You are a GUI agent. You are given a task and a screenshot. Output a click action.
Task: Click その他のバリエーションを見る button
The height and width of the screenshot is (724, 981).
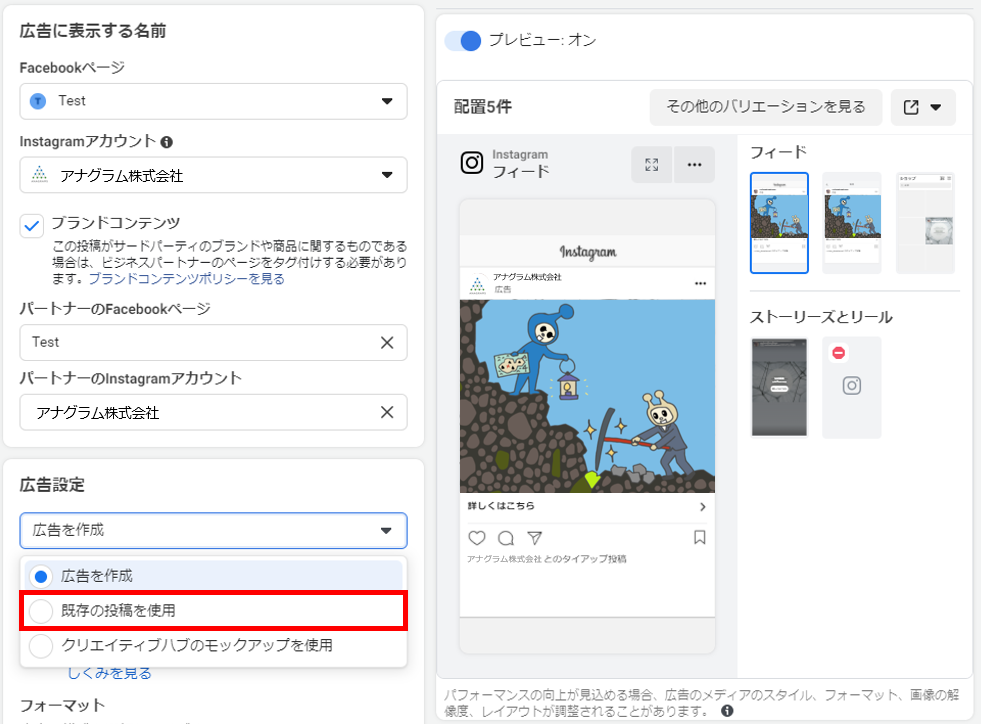coord(765,107)
